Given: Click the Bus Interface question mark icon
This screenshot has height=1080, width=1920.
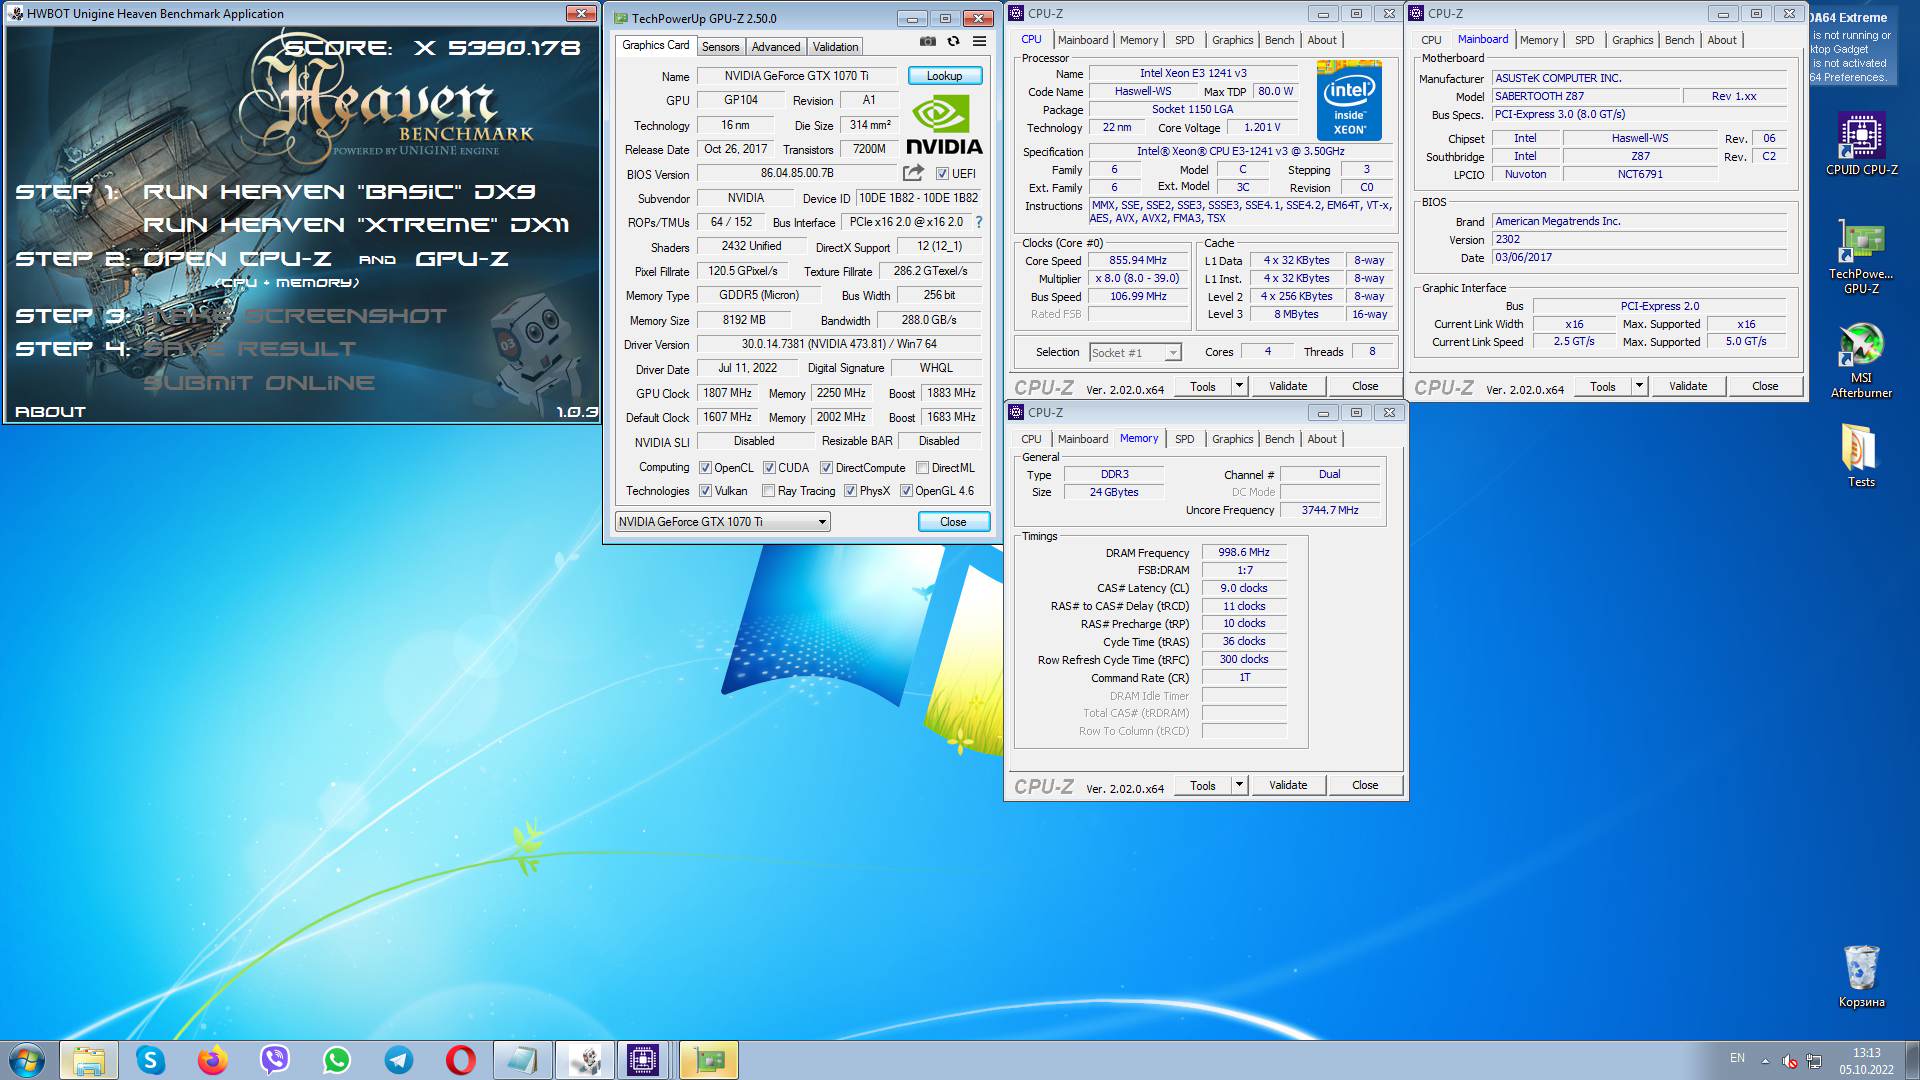Looking at the screenshot, I should [x=979, y=222].
